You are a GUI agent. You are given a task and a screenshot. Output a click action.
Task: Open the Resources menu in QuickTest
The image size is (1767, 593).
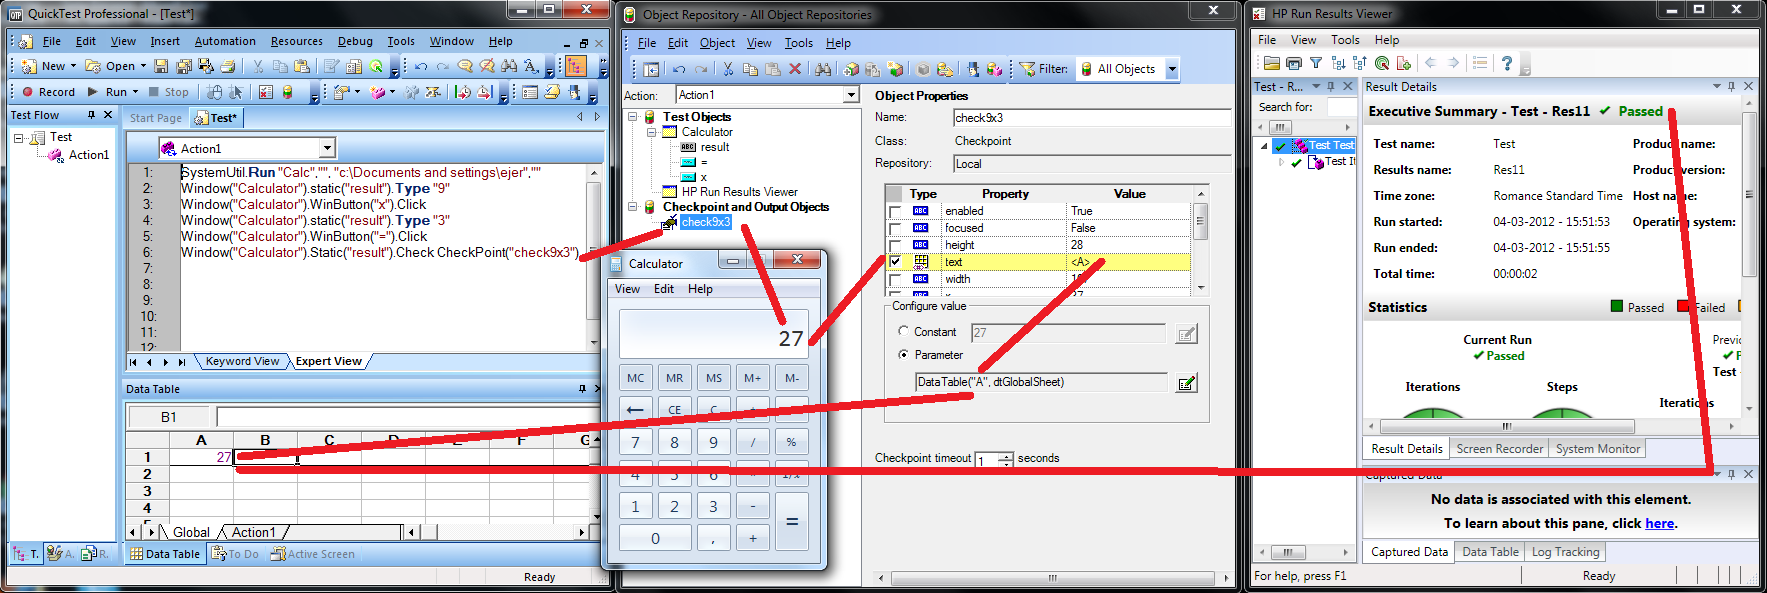tap(297, 41)
